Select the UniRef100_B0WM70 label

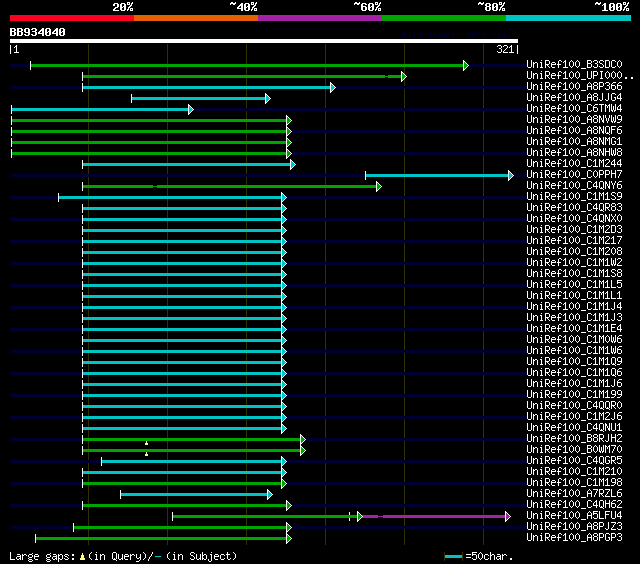point(574,450)
